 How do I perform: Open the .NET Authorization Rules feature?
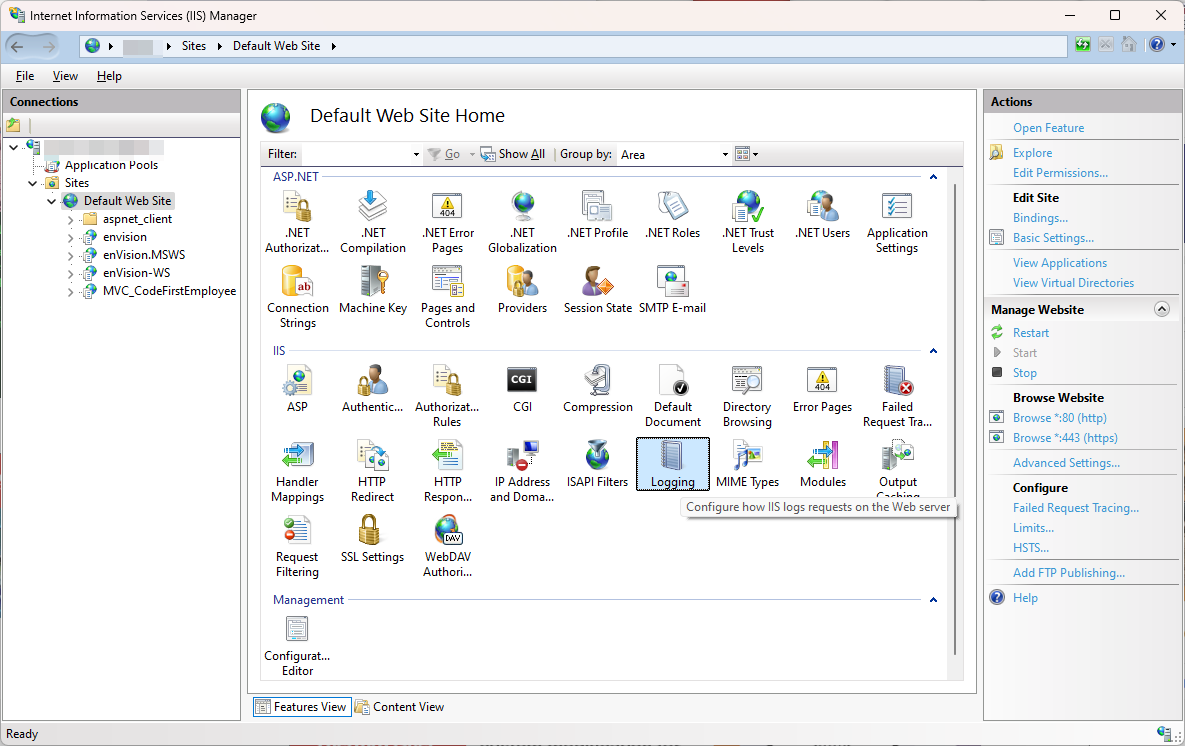tap(297, 222)
